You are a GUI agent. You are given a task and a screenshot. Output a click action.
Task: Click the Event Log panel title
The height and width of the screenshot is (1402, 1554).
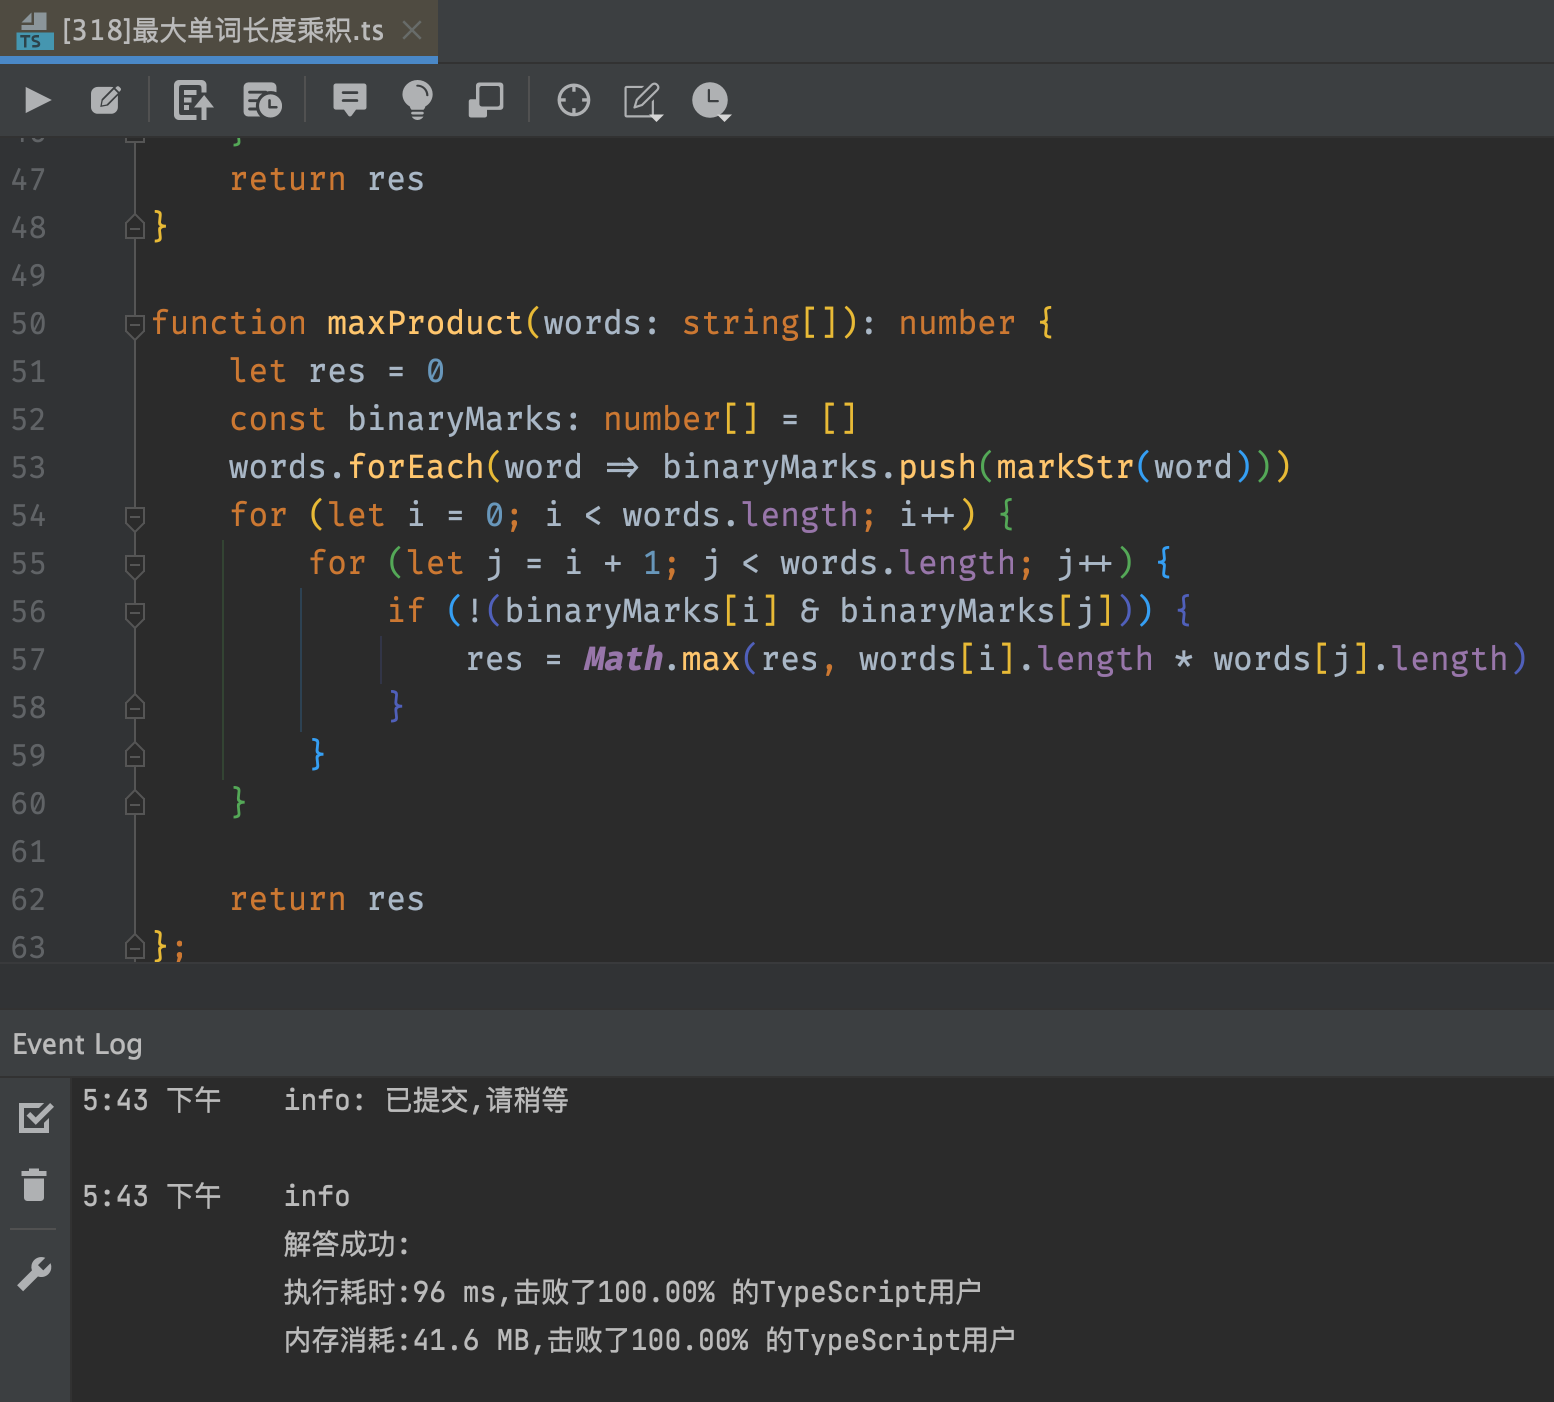point(77,1044)
